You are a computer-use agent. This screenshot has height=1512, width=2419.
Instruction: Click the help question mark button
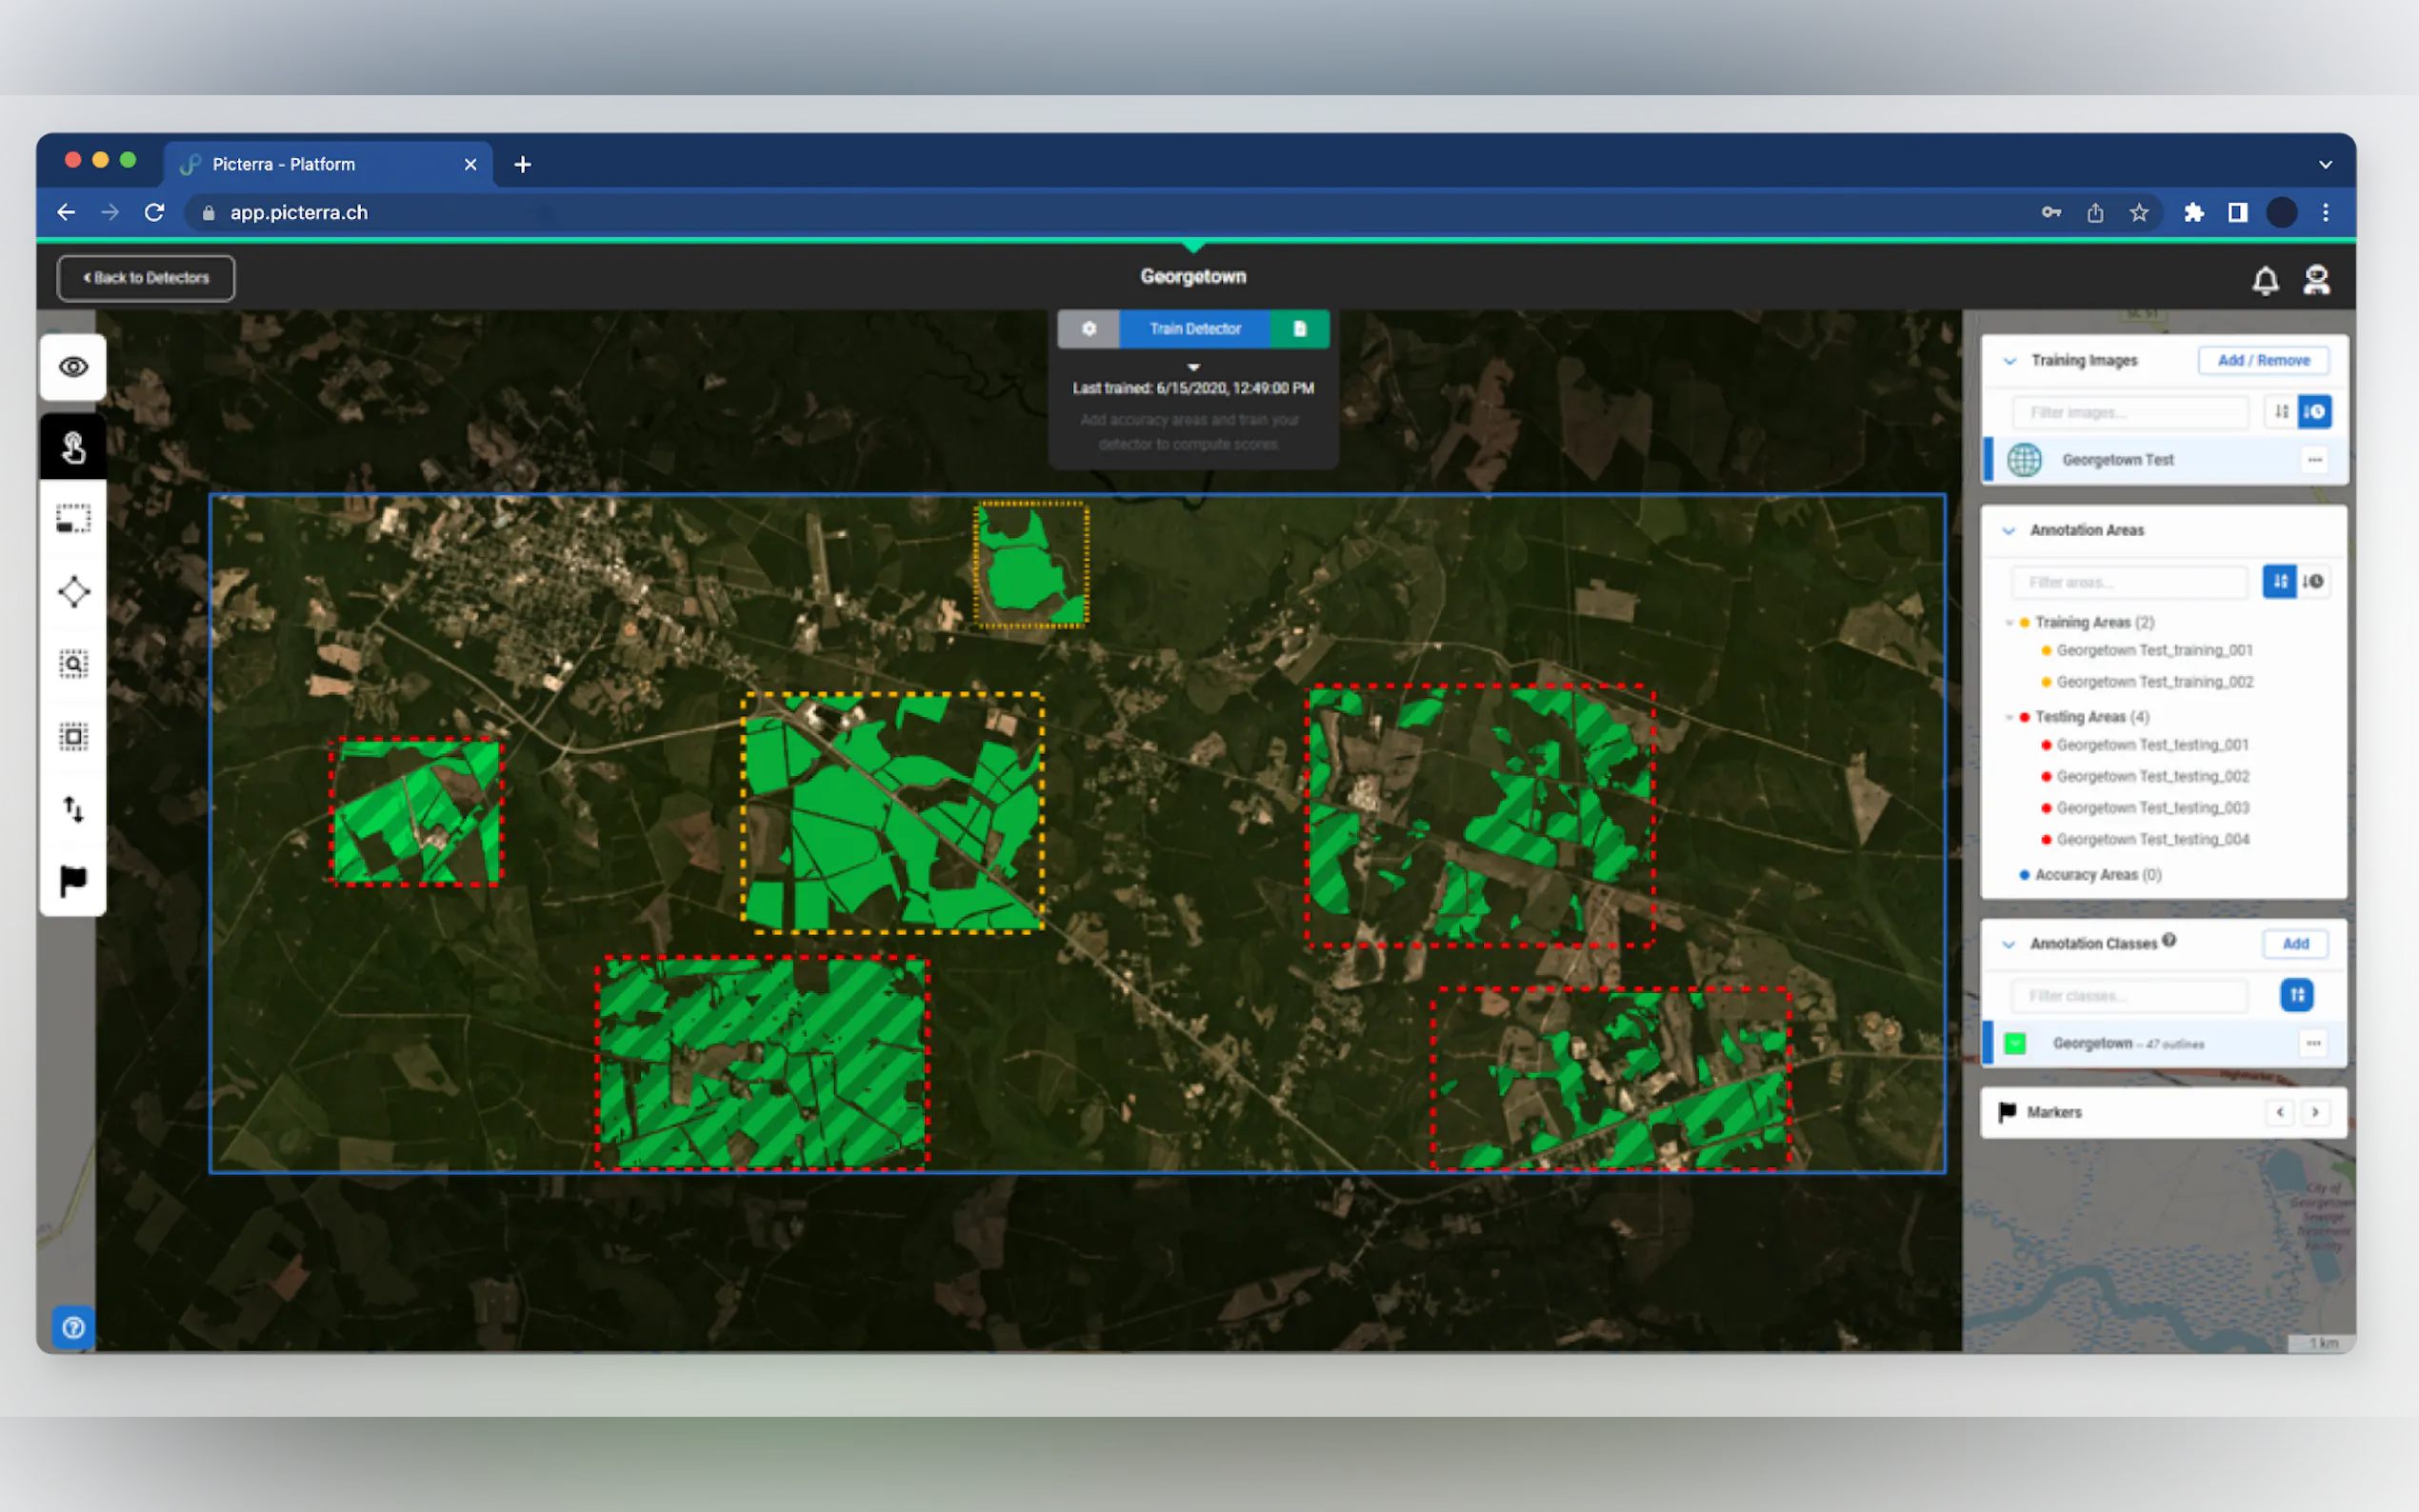click(x=73, y=1327)
